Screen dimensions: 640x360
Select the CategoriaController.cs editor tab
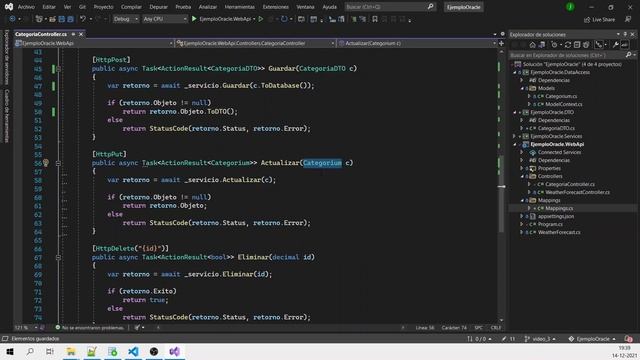pyautogui.click(x=41, y=34)
